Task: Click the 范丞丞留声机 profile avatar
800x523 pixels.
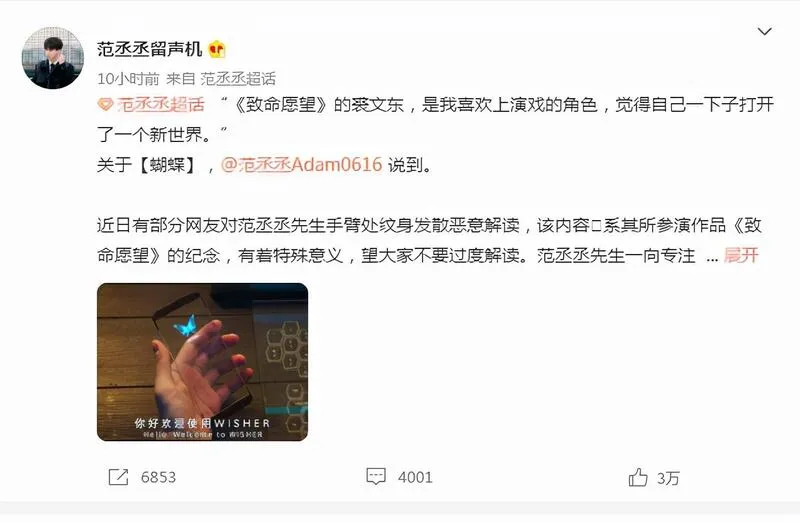Action: click(53, 58)
